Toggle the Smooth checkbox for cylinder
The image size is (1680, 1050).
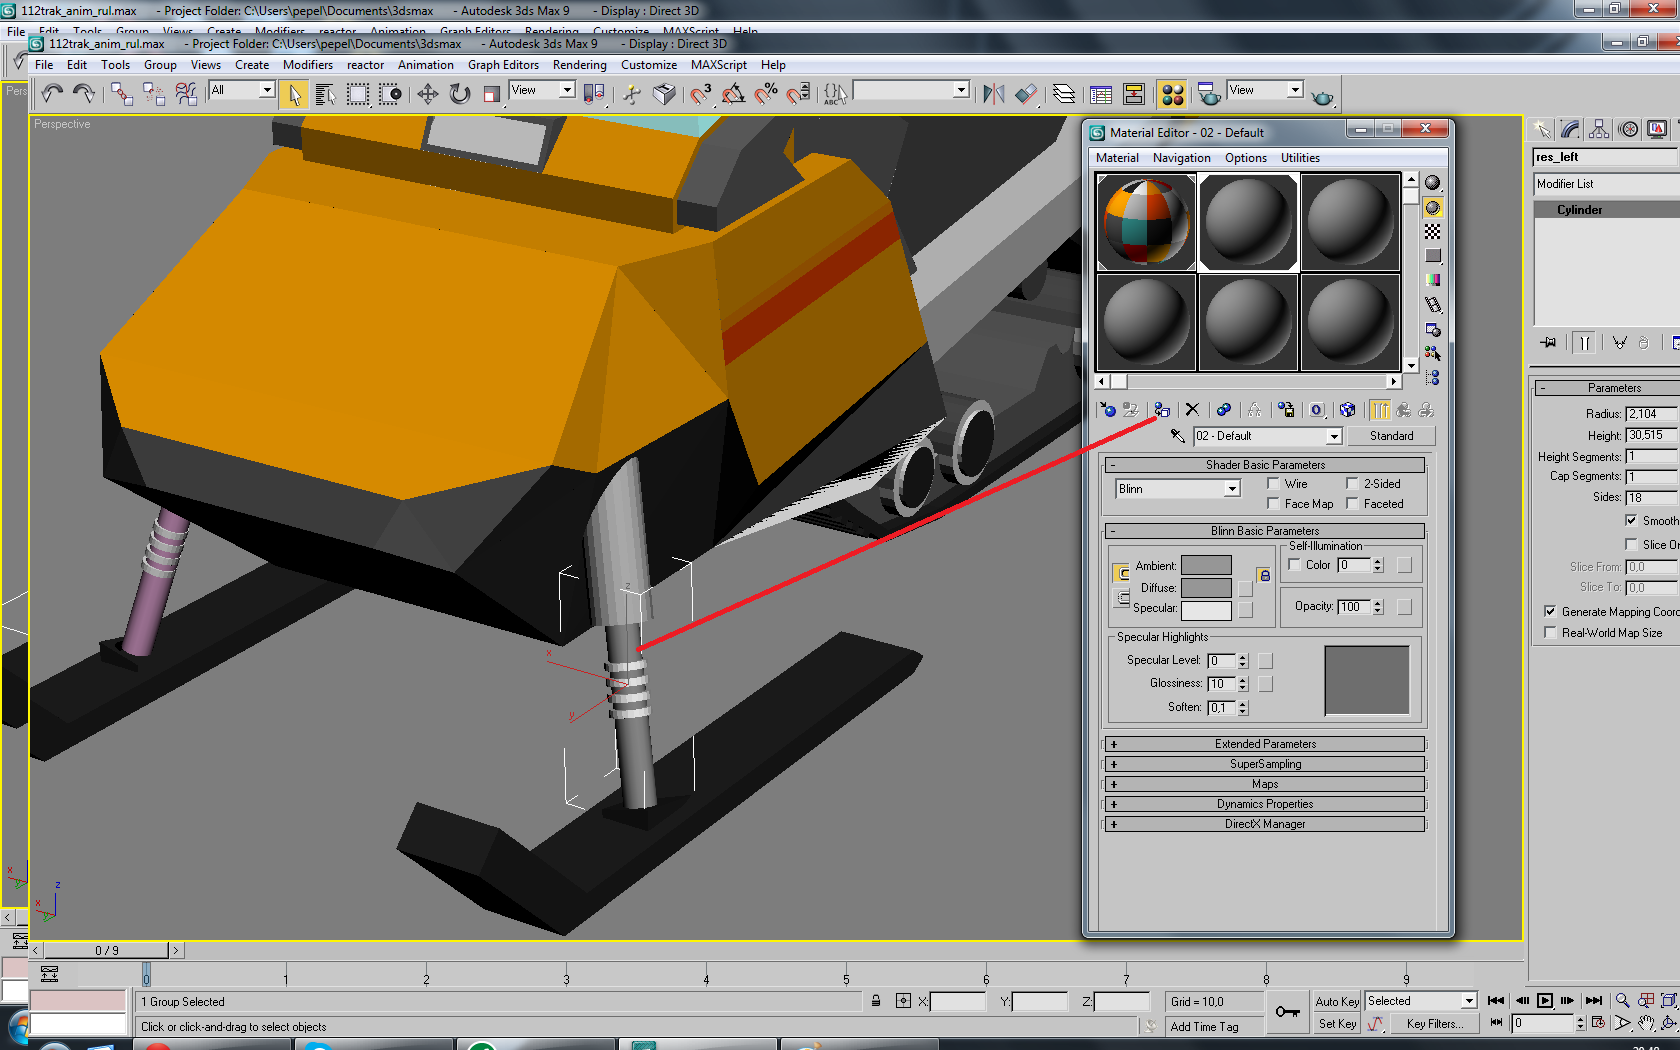(x=1631, y=520)
